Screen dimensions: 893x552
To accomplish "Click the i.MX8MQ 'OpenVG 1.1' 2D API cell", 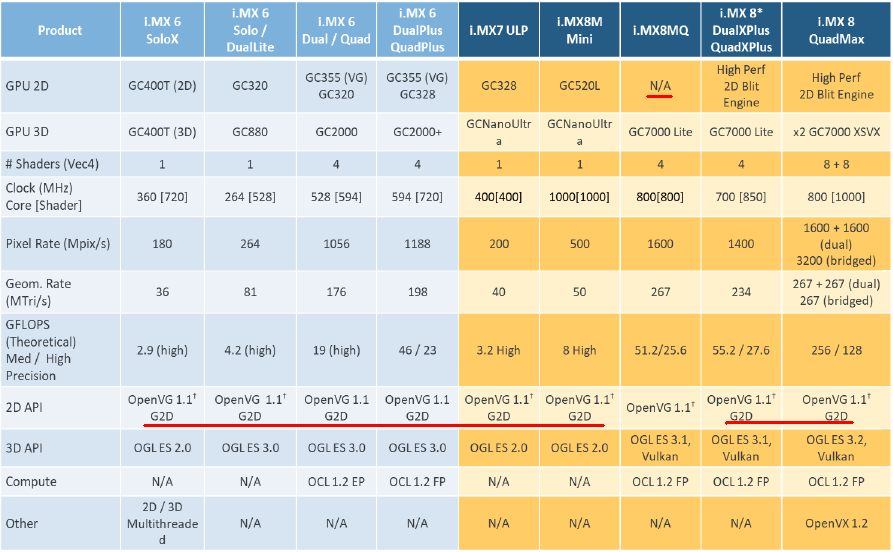I will (x=661, y=408).
